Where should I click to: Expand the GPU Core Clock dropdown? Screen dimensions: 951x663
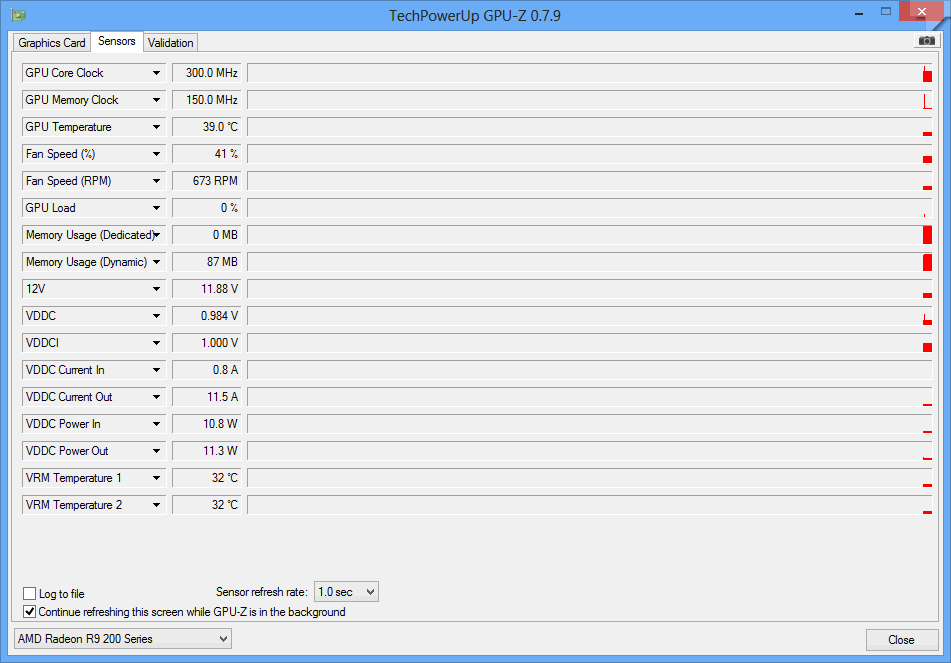94,73
